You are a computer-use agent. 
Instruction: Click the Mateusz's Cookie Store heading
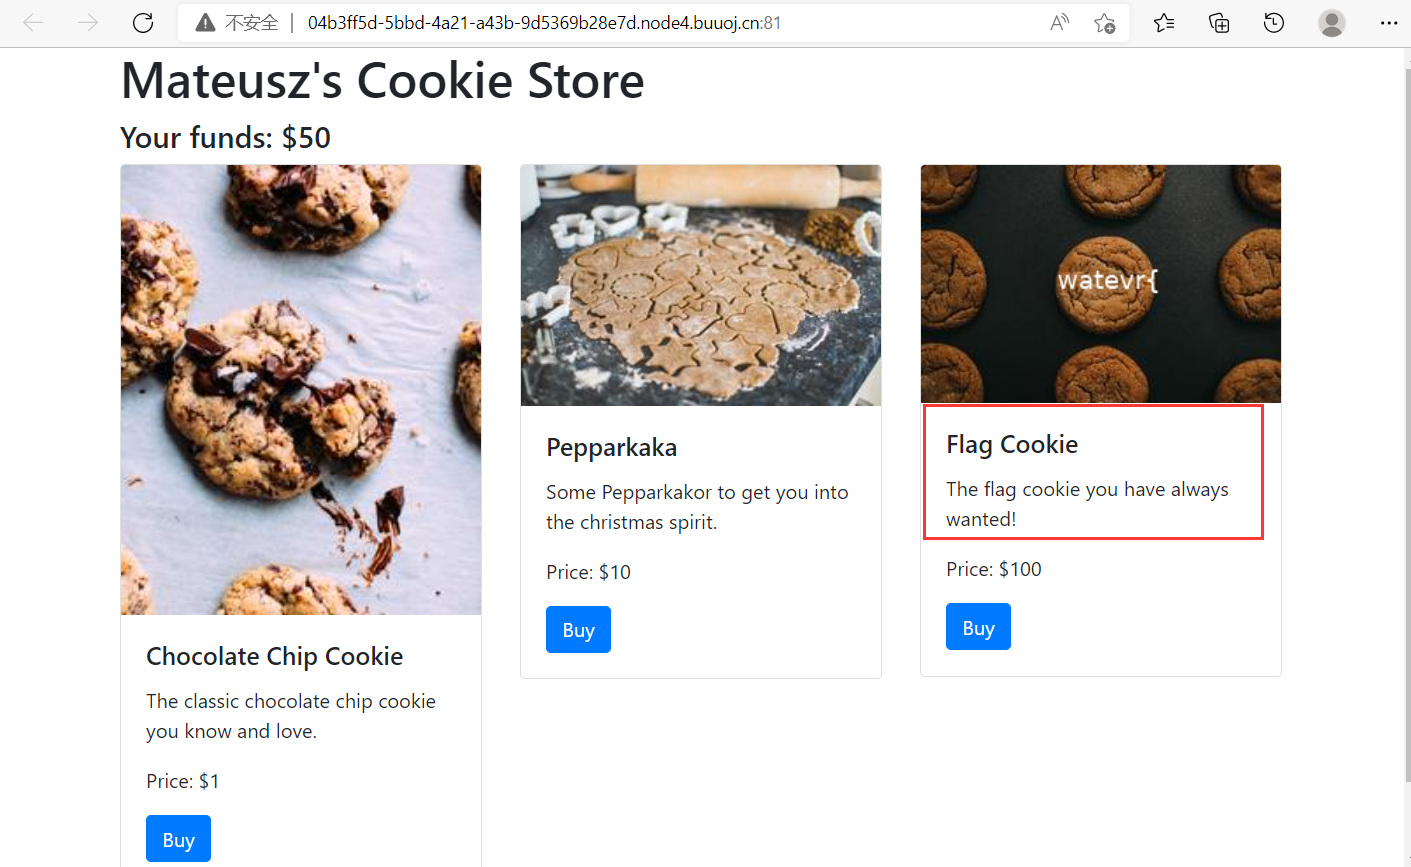click(382, 81)
